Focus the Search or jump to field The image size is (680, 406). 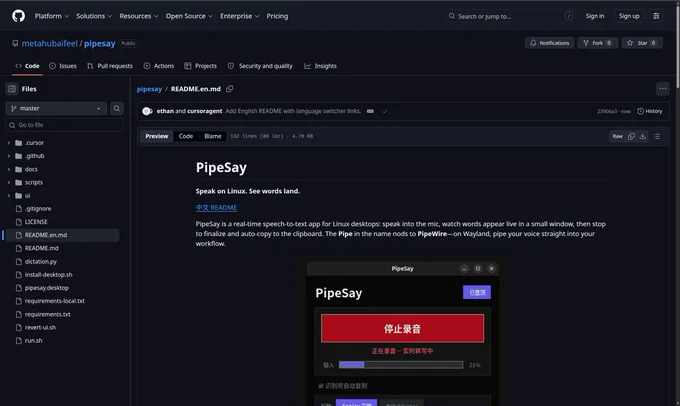510,16
